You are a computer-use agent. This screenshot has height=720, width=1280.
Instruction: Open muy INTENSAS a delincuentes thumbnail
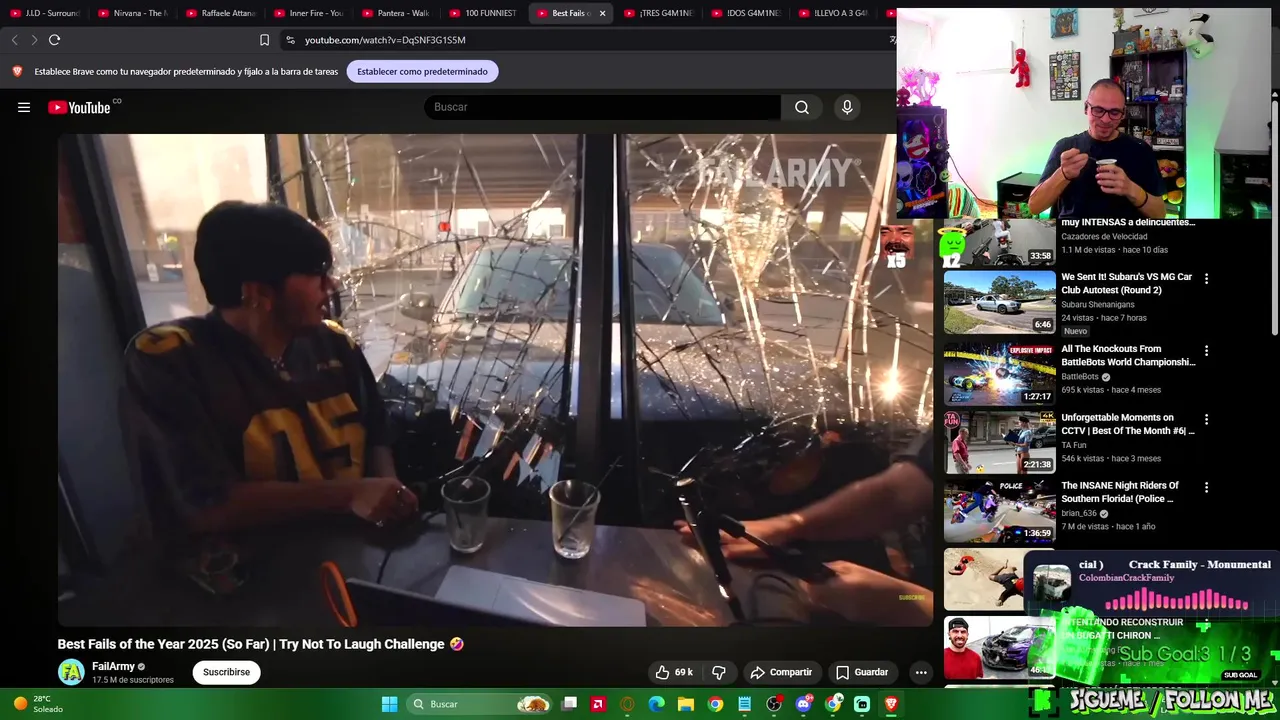point(999,243)
